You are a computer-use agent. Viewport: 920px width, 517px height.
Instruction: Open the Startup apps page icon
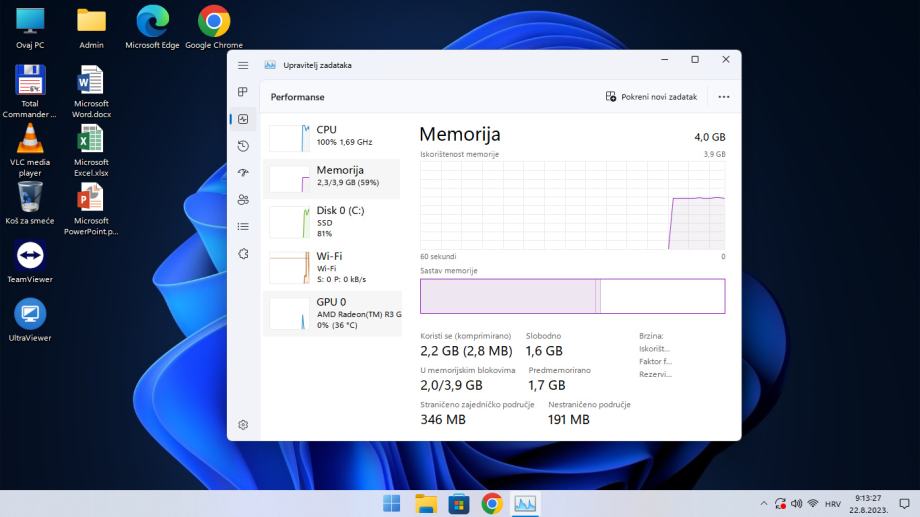(243, 173)
